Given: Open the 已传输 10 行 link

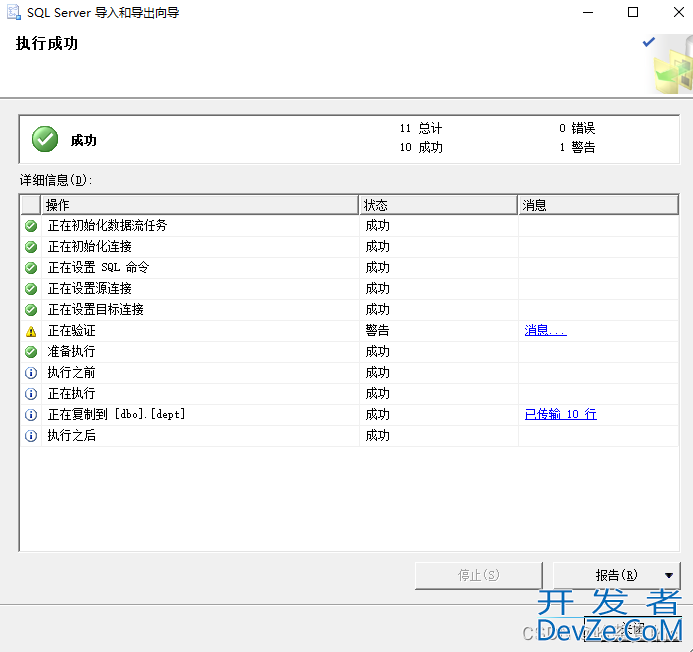Looking at the screenshot, I should (560, 414).
